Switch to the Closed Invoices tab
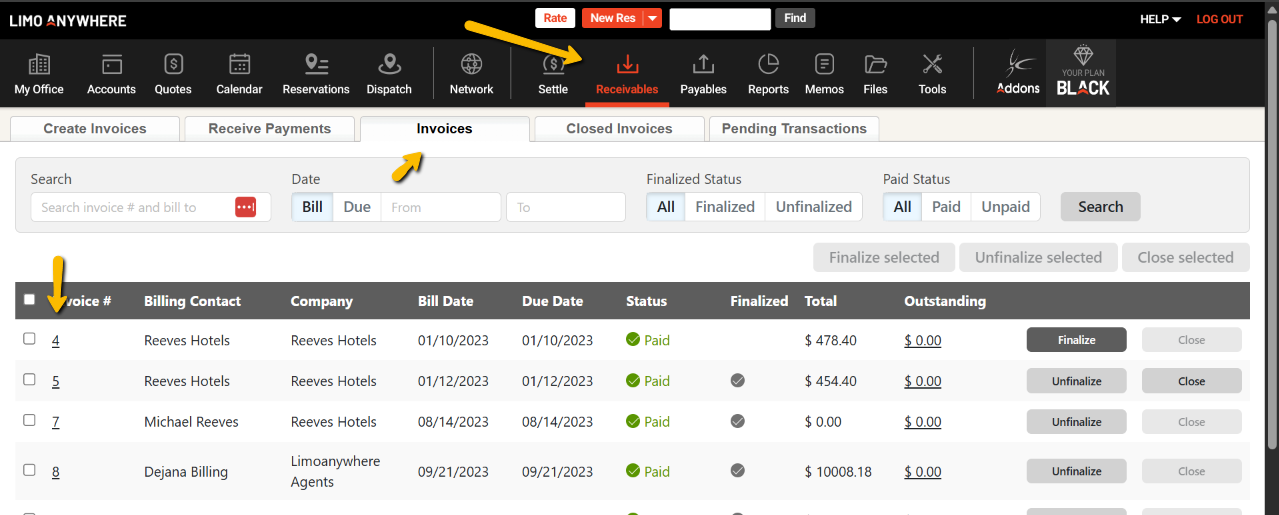1279x515 pixels. (x=619, y=128)
